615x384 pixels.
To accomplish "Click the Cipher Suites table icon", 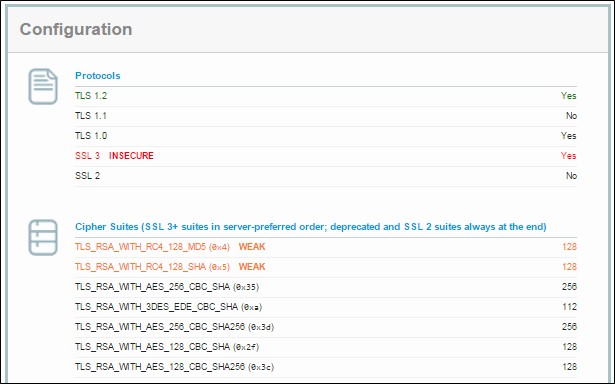I will (x=43, y=237).
